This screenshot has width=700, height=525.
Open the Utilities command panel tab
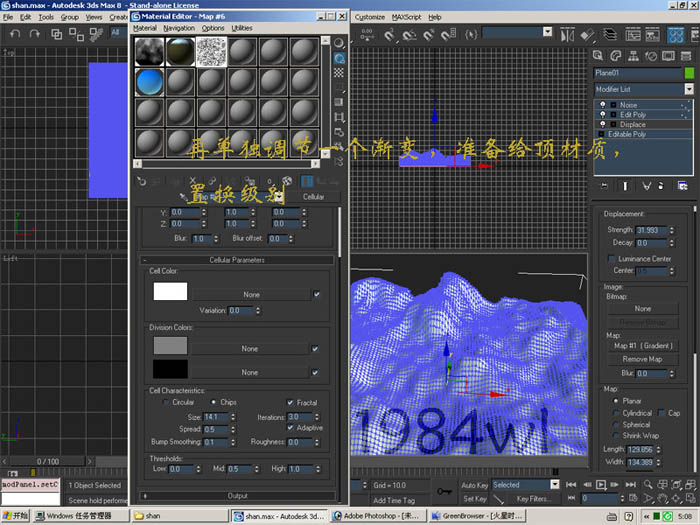(686, 56)
